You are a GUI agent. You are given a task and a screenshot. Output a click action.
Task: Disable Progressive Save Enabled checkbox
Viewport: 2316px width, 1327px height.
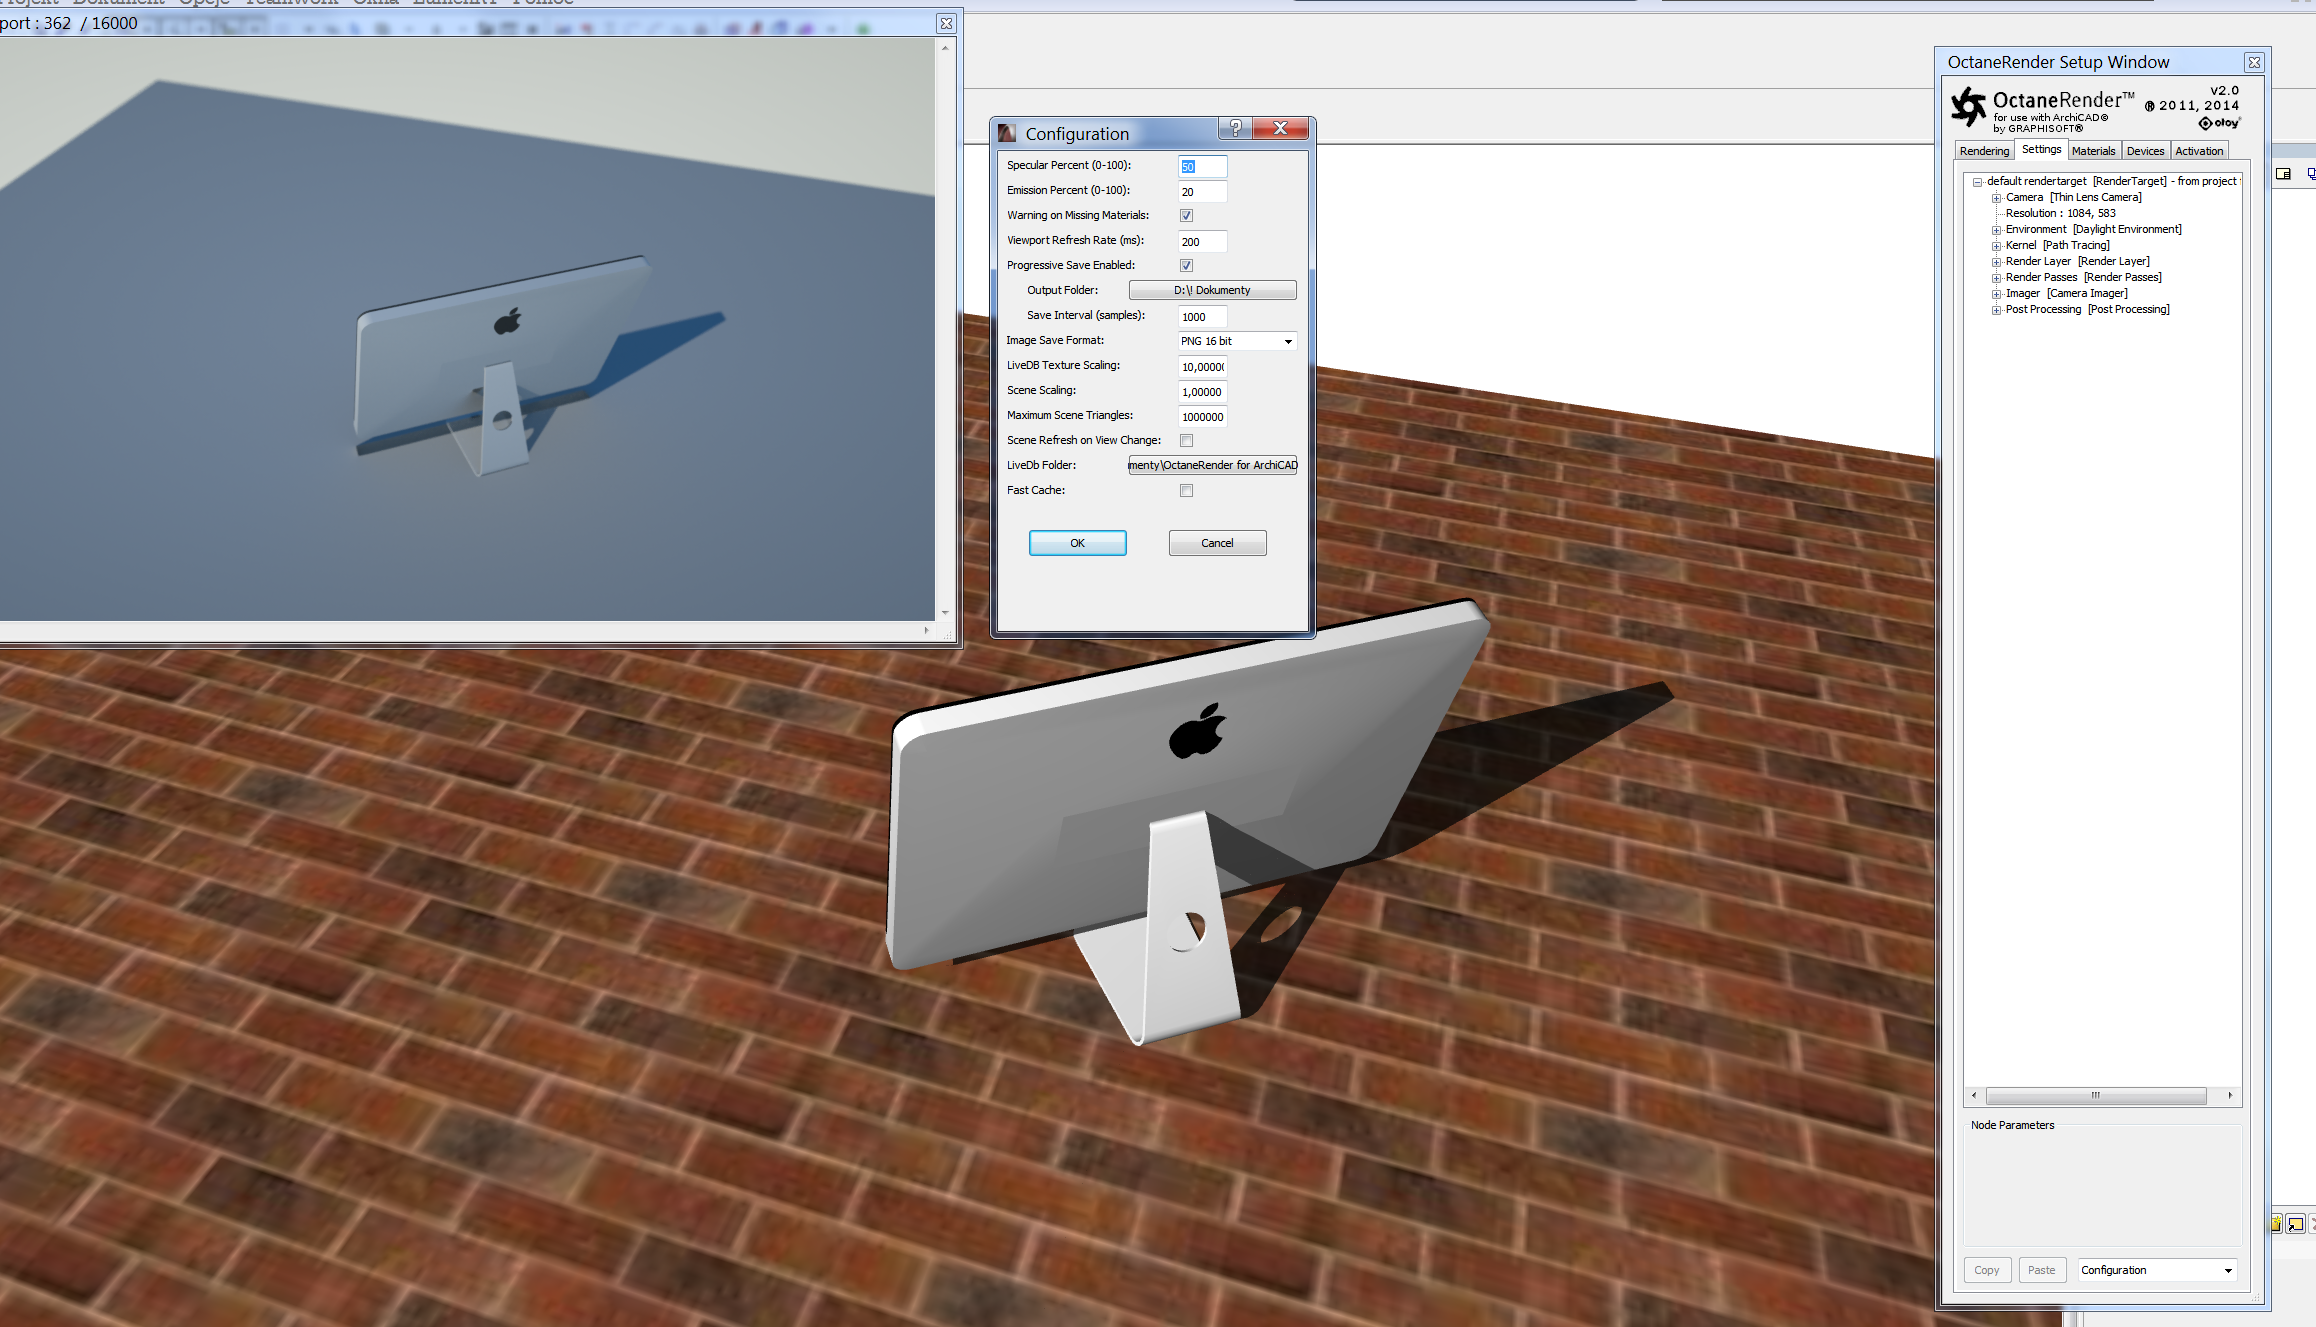[x=1186, y=265]
